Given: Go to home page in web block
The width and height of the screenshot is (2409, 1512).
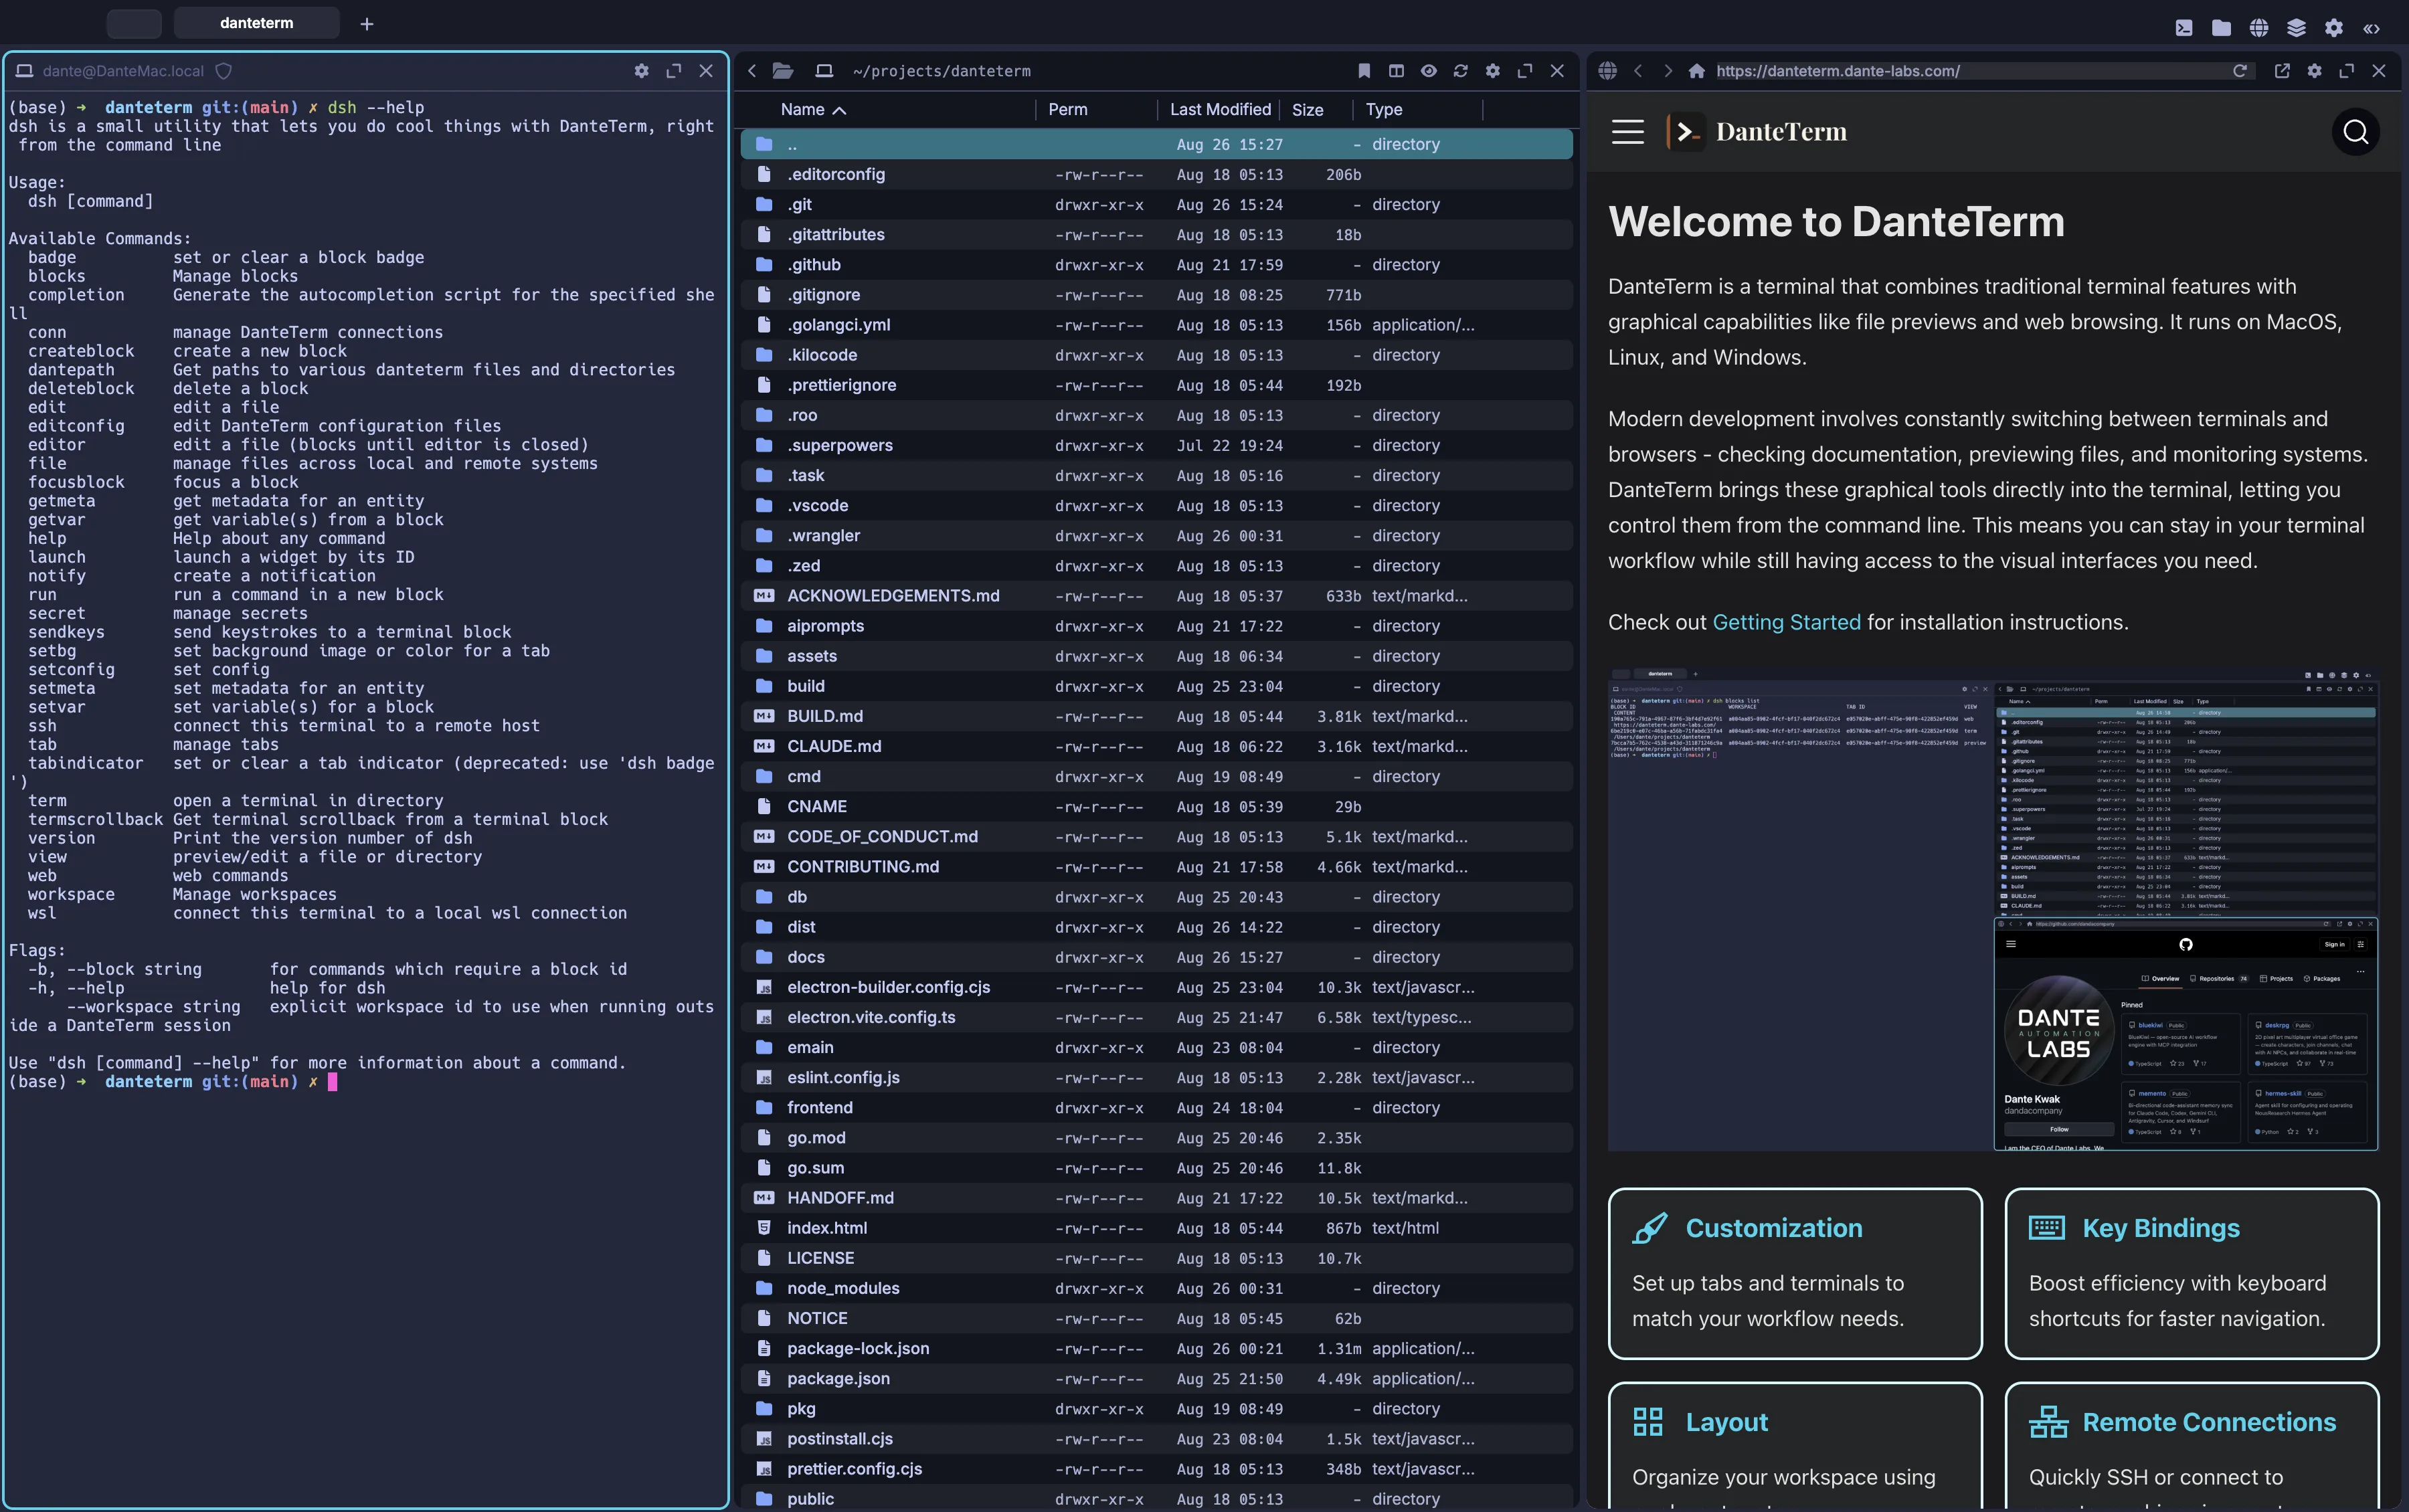Looking at the screenshot, I should click(x=1697, y=71).
